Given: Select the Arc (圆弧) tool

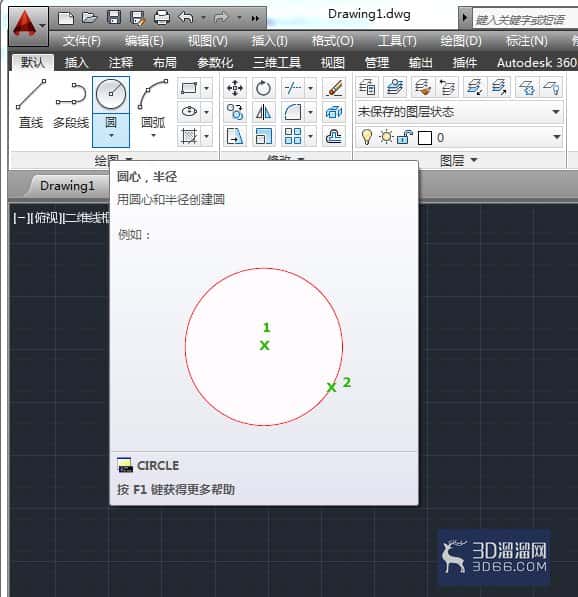Looking at the screenshot, I should [153, 107].
